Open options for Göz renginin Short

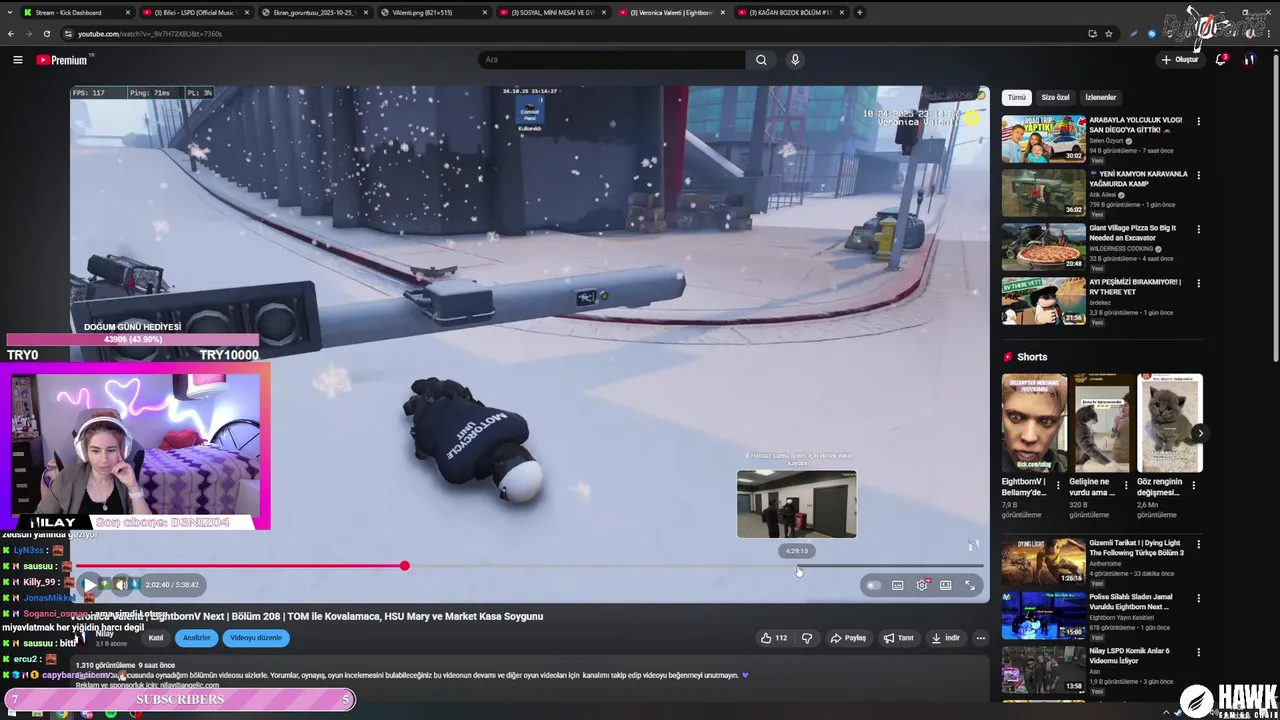(1193, 484)
